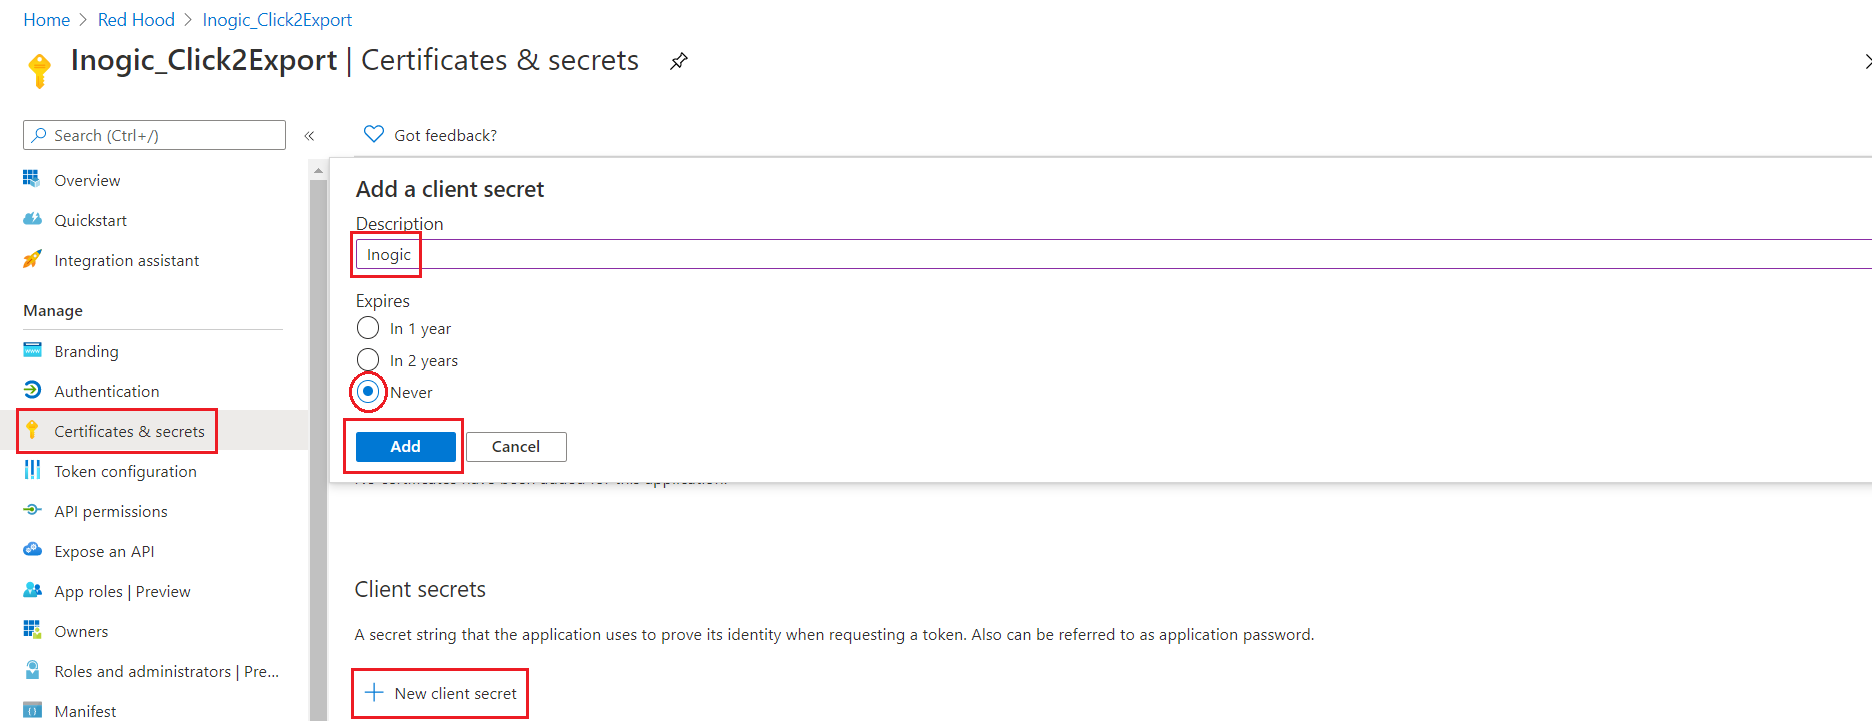
Task: Open the Integration assistant rocket icon
Action: [32, 259]
